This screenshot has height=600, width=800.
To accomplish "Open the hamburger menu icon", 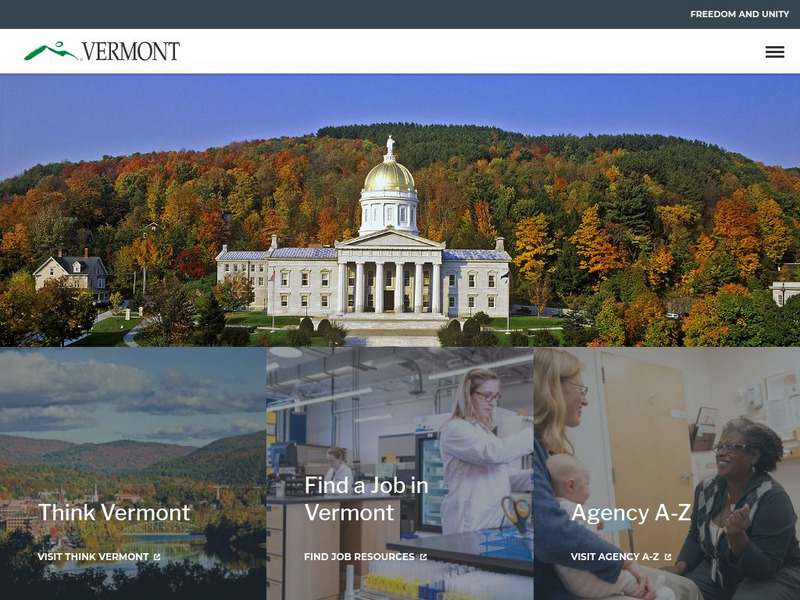I will coord(774,52).
